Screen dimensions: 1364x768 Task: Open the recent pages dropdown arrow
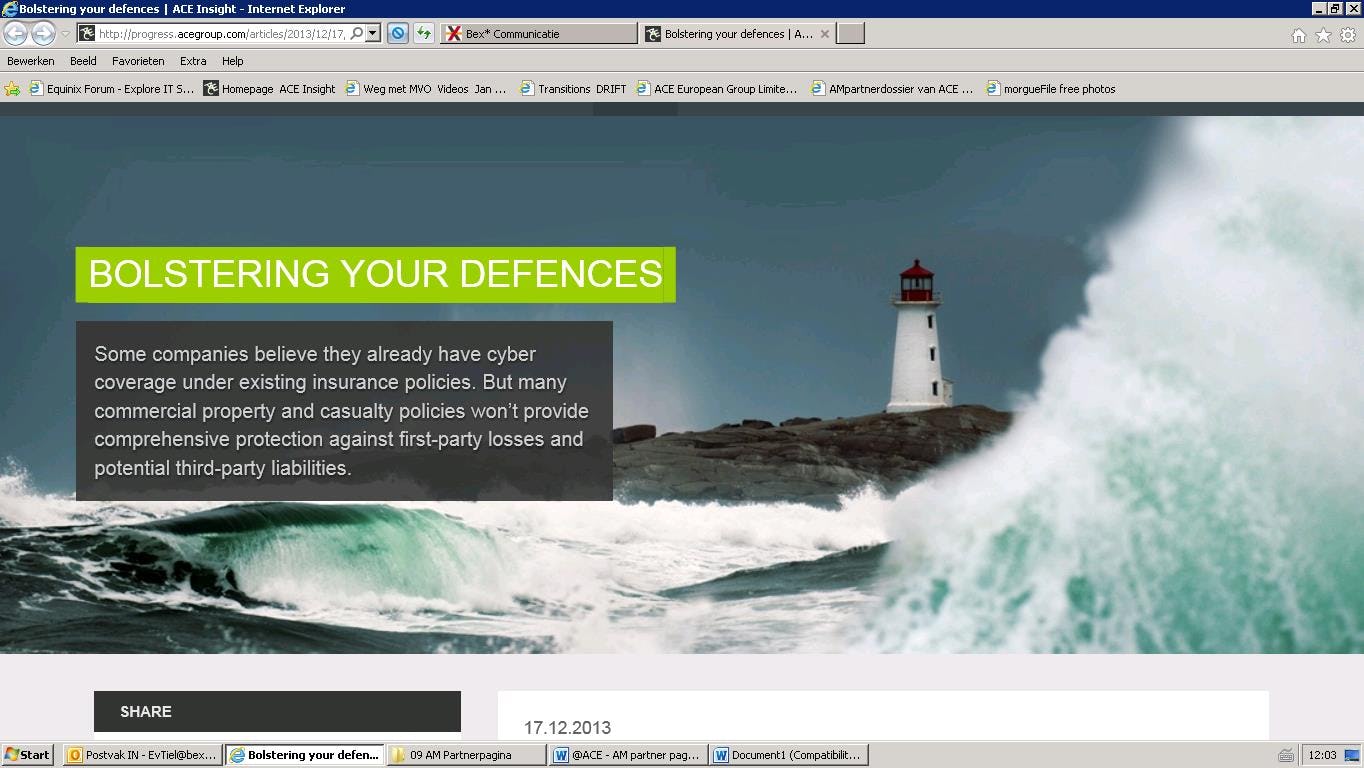pyautogui.click(x=65, y=34)
